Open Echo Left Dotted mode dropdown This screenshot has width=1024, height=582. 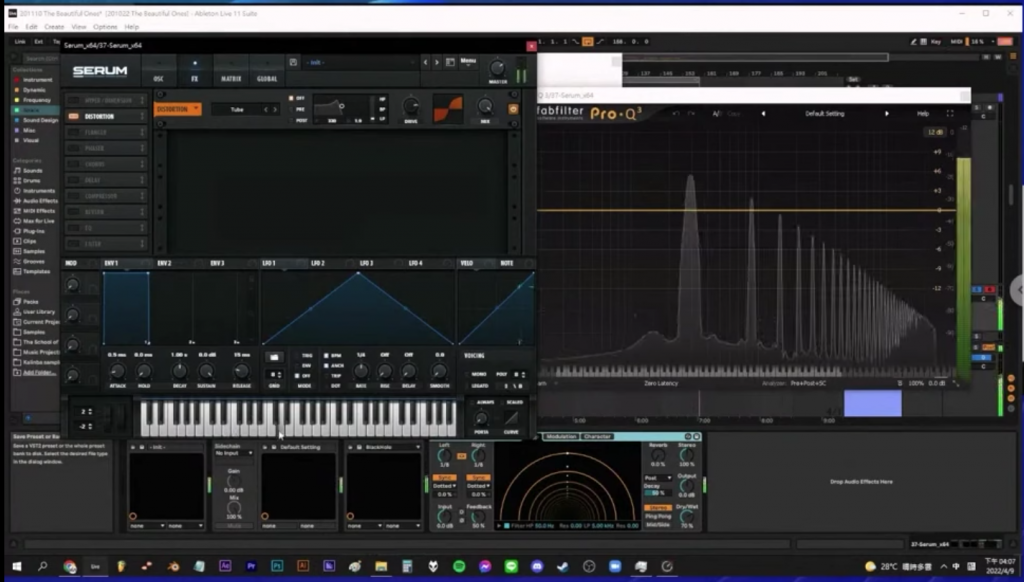(x=444, y=486)
